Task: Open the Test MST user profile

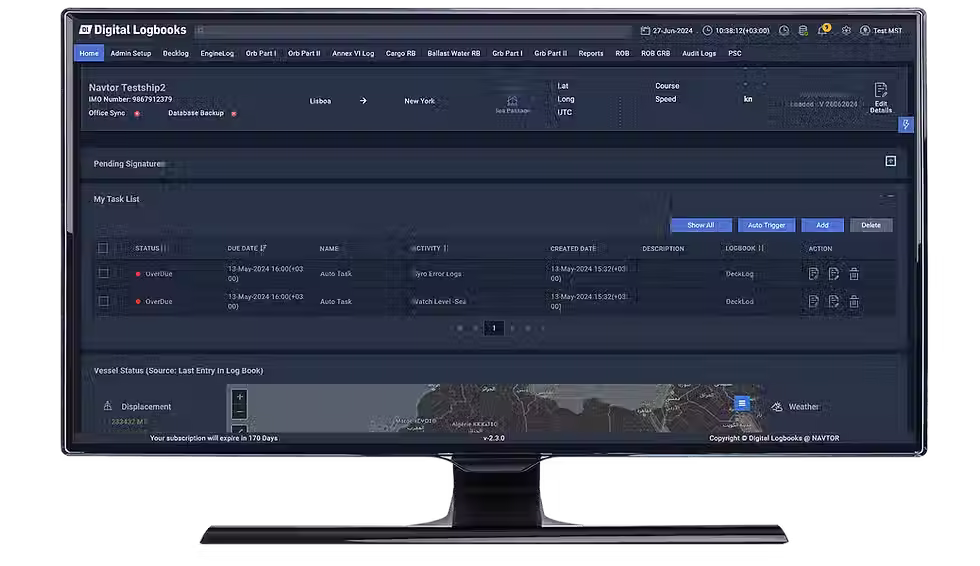Action: pyautogui.click(x=881, y=31)
